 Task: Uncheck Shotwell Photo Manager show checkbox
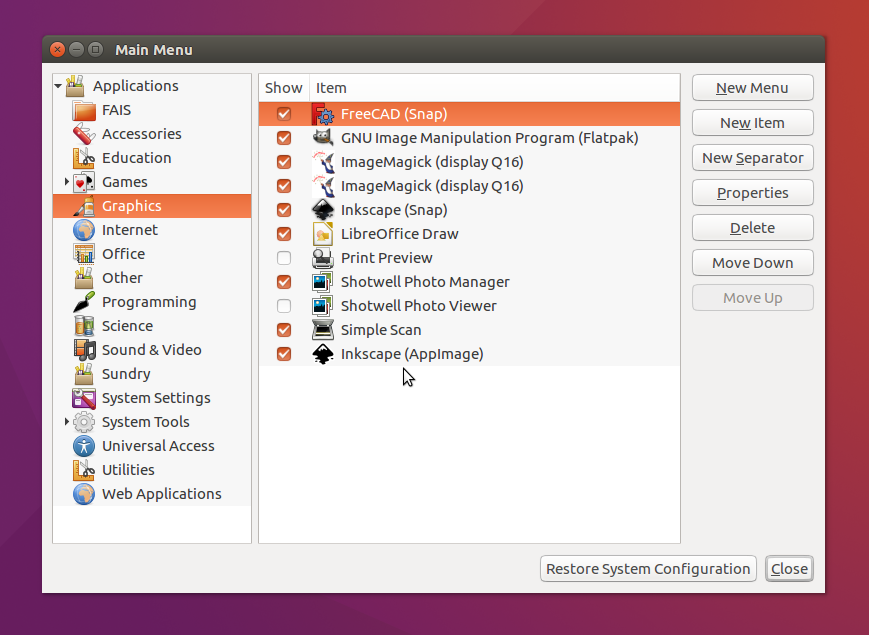point(284,282)
